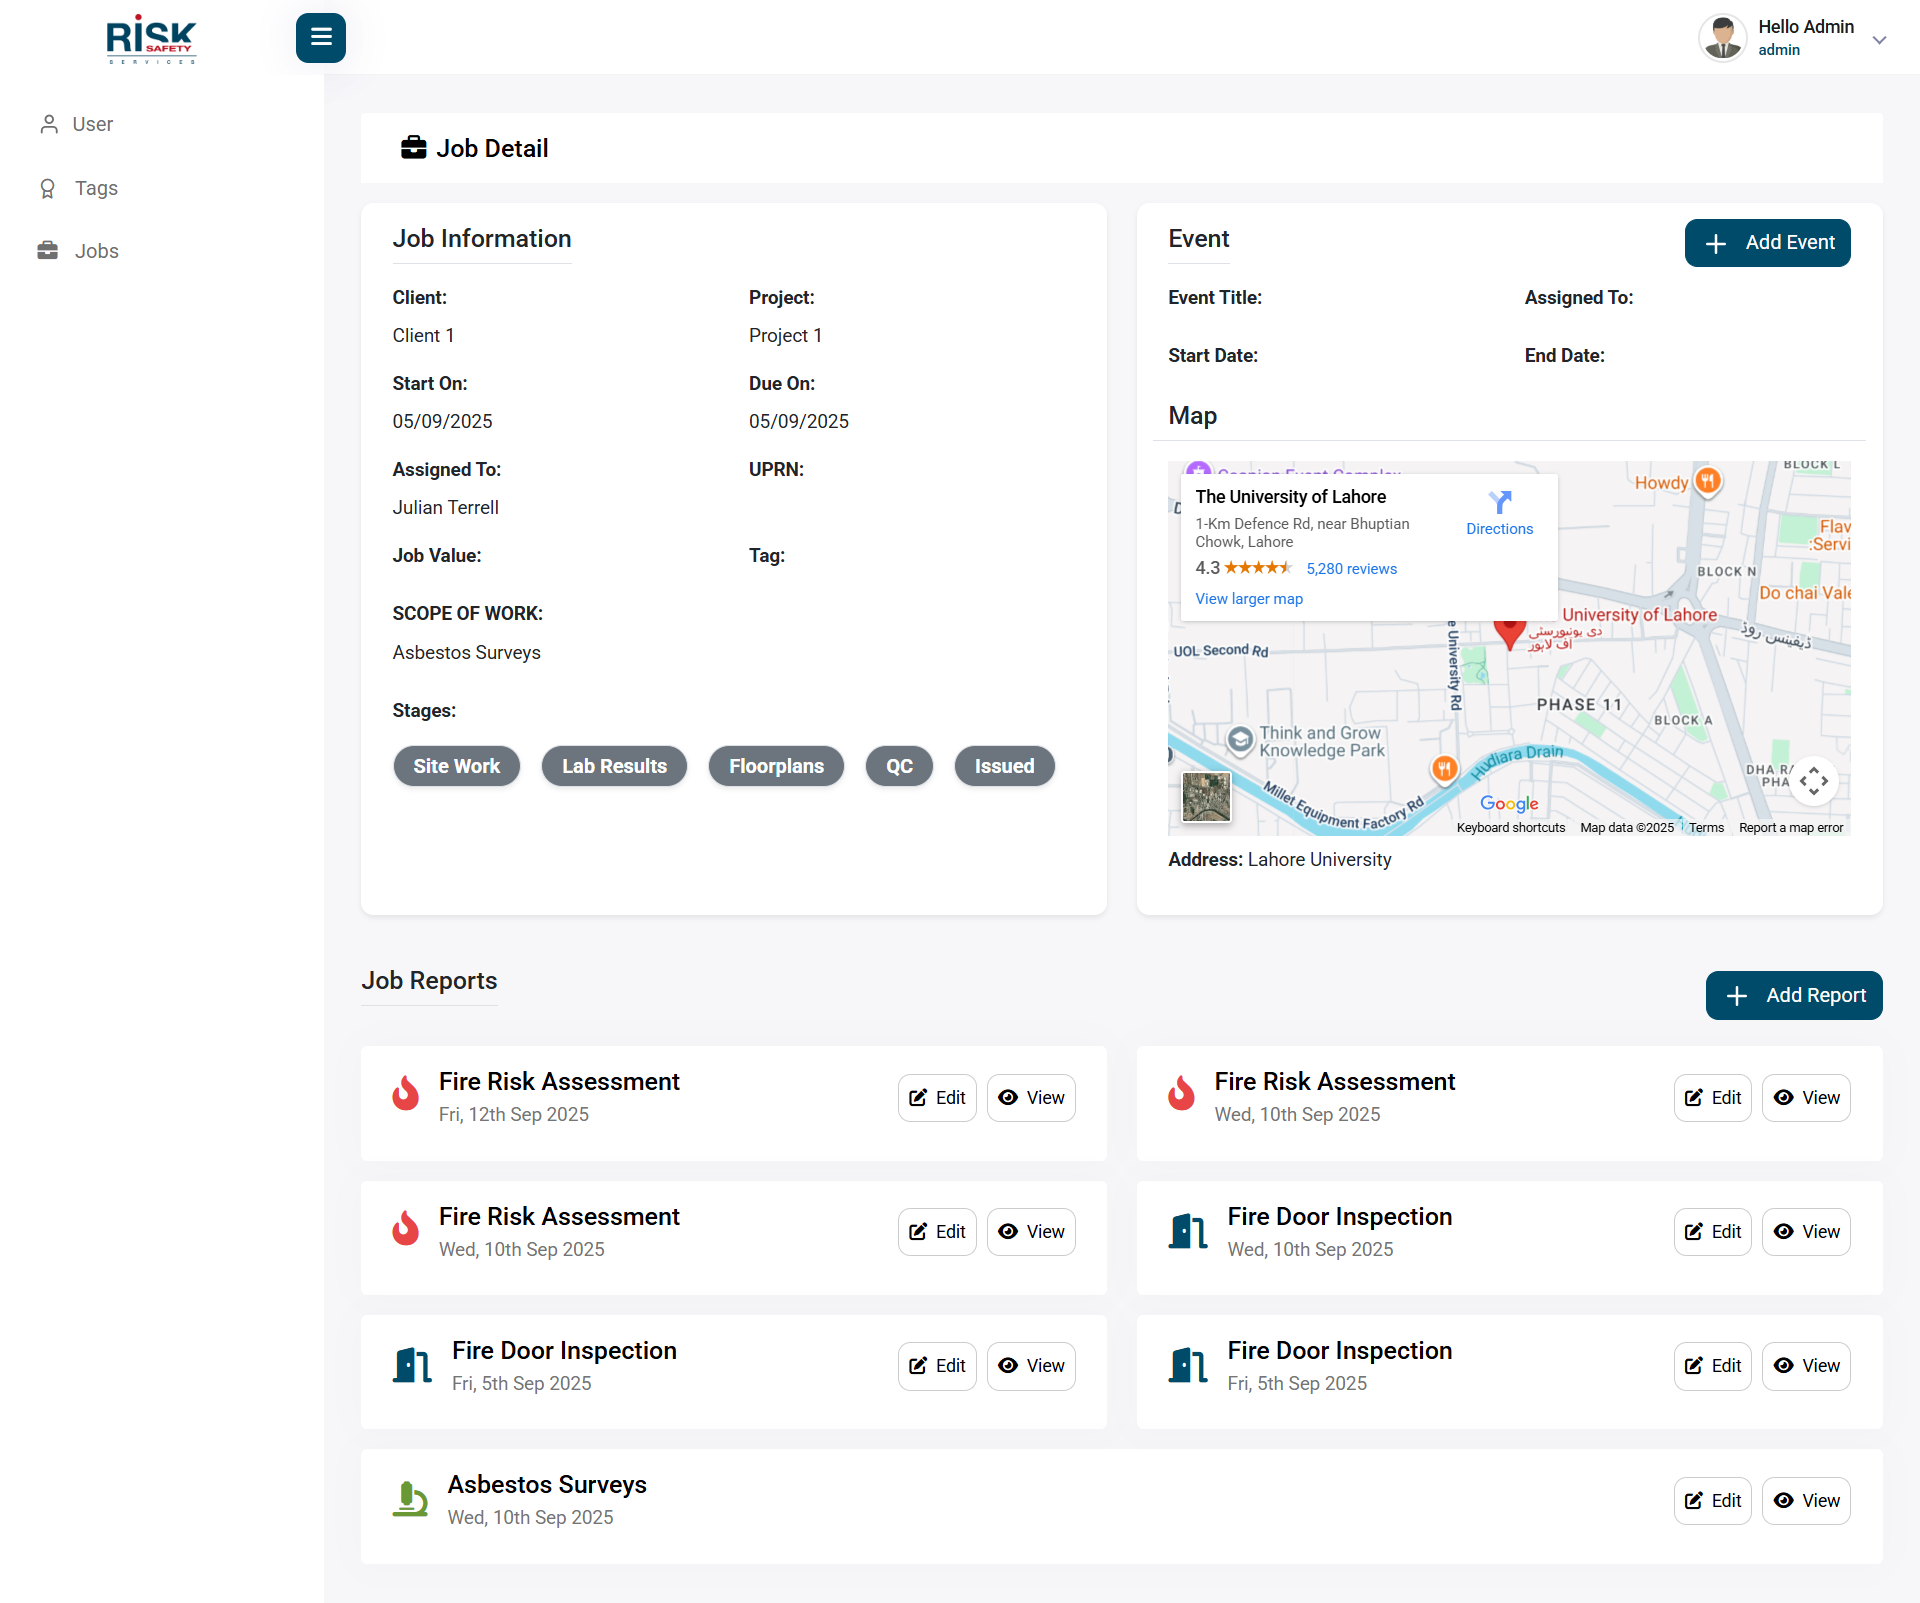The image size is (1920, 1603).
Task: View the Asbestos Surveys report
Action: click(x=1805, y=1500)
